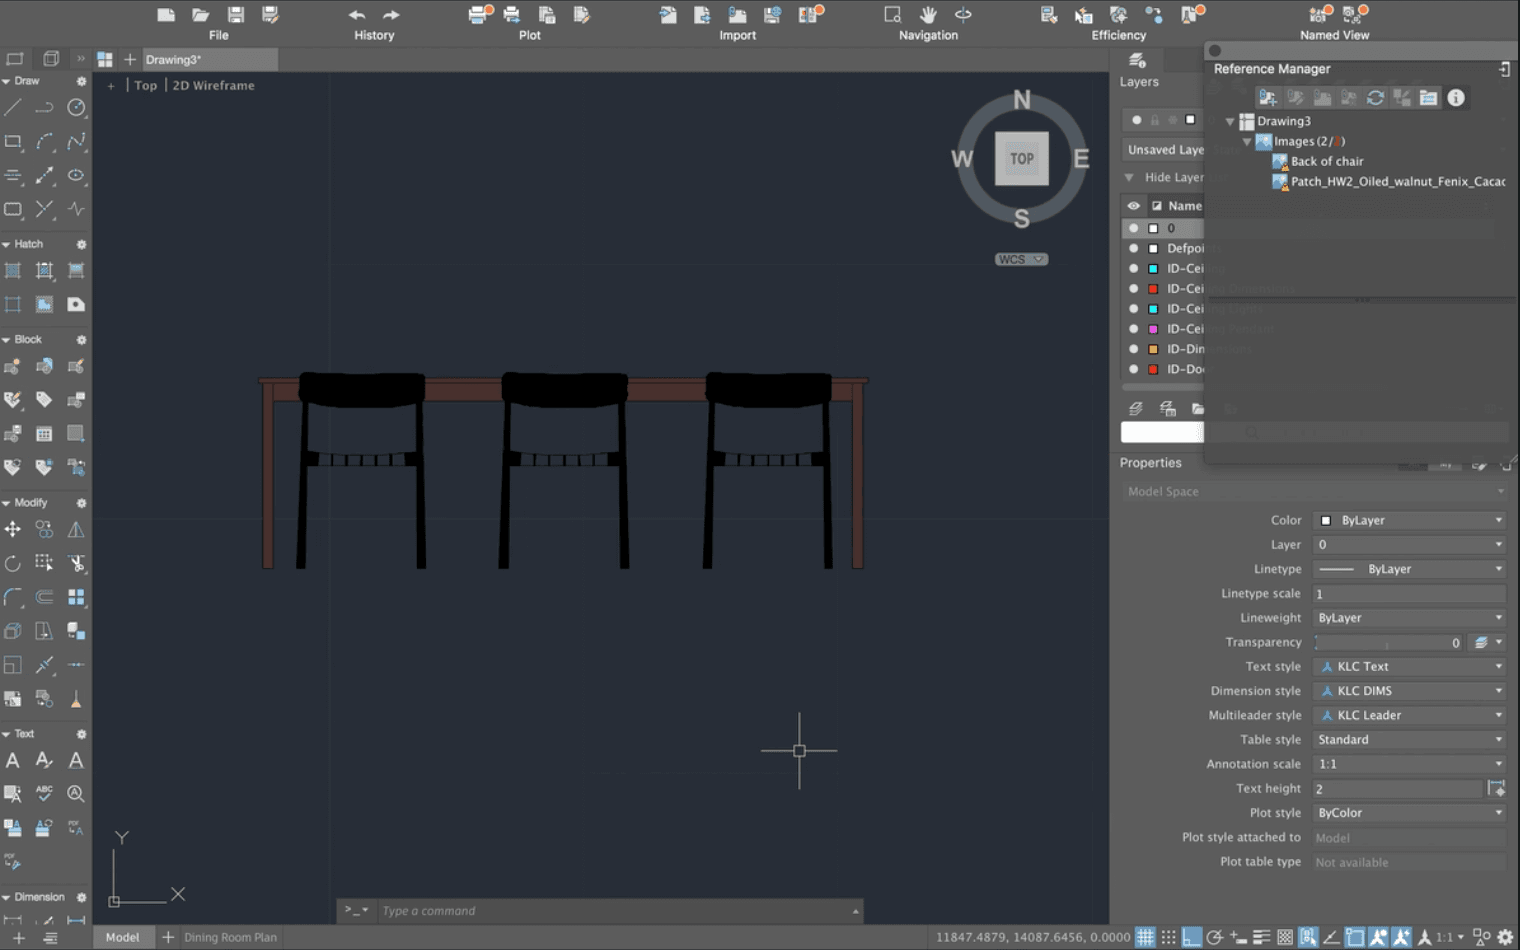Select the Rotate tool in Modify panel
Viewport: 1520px width, 950px height.
coord(13,563)
